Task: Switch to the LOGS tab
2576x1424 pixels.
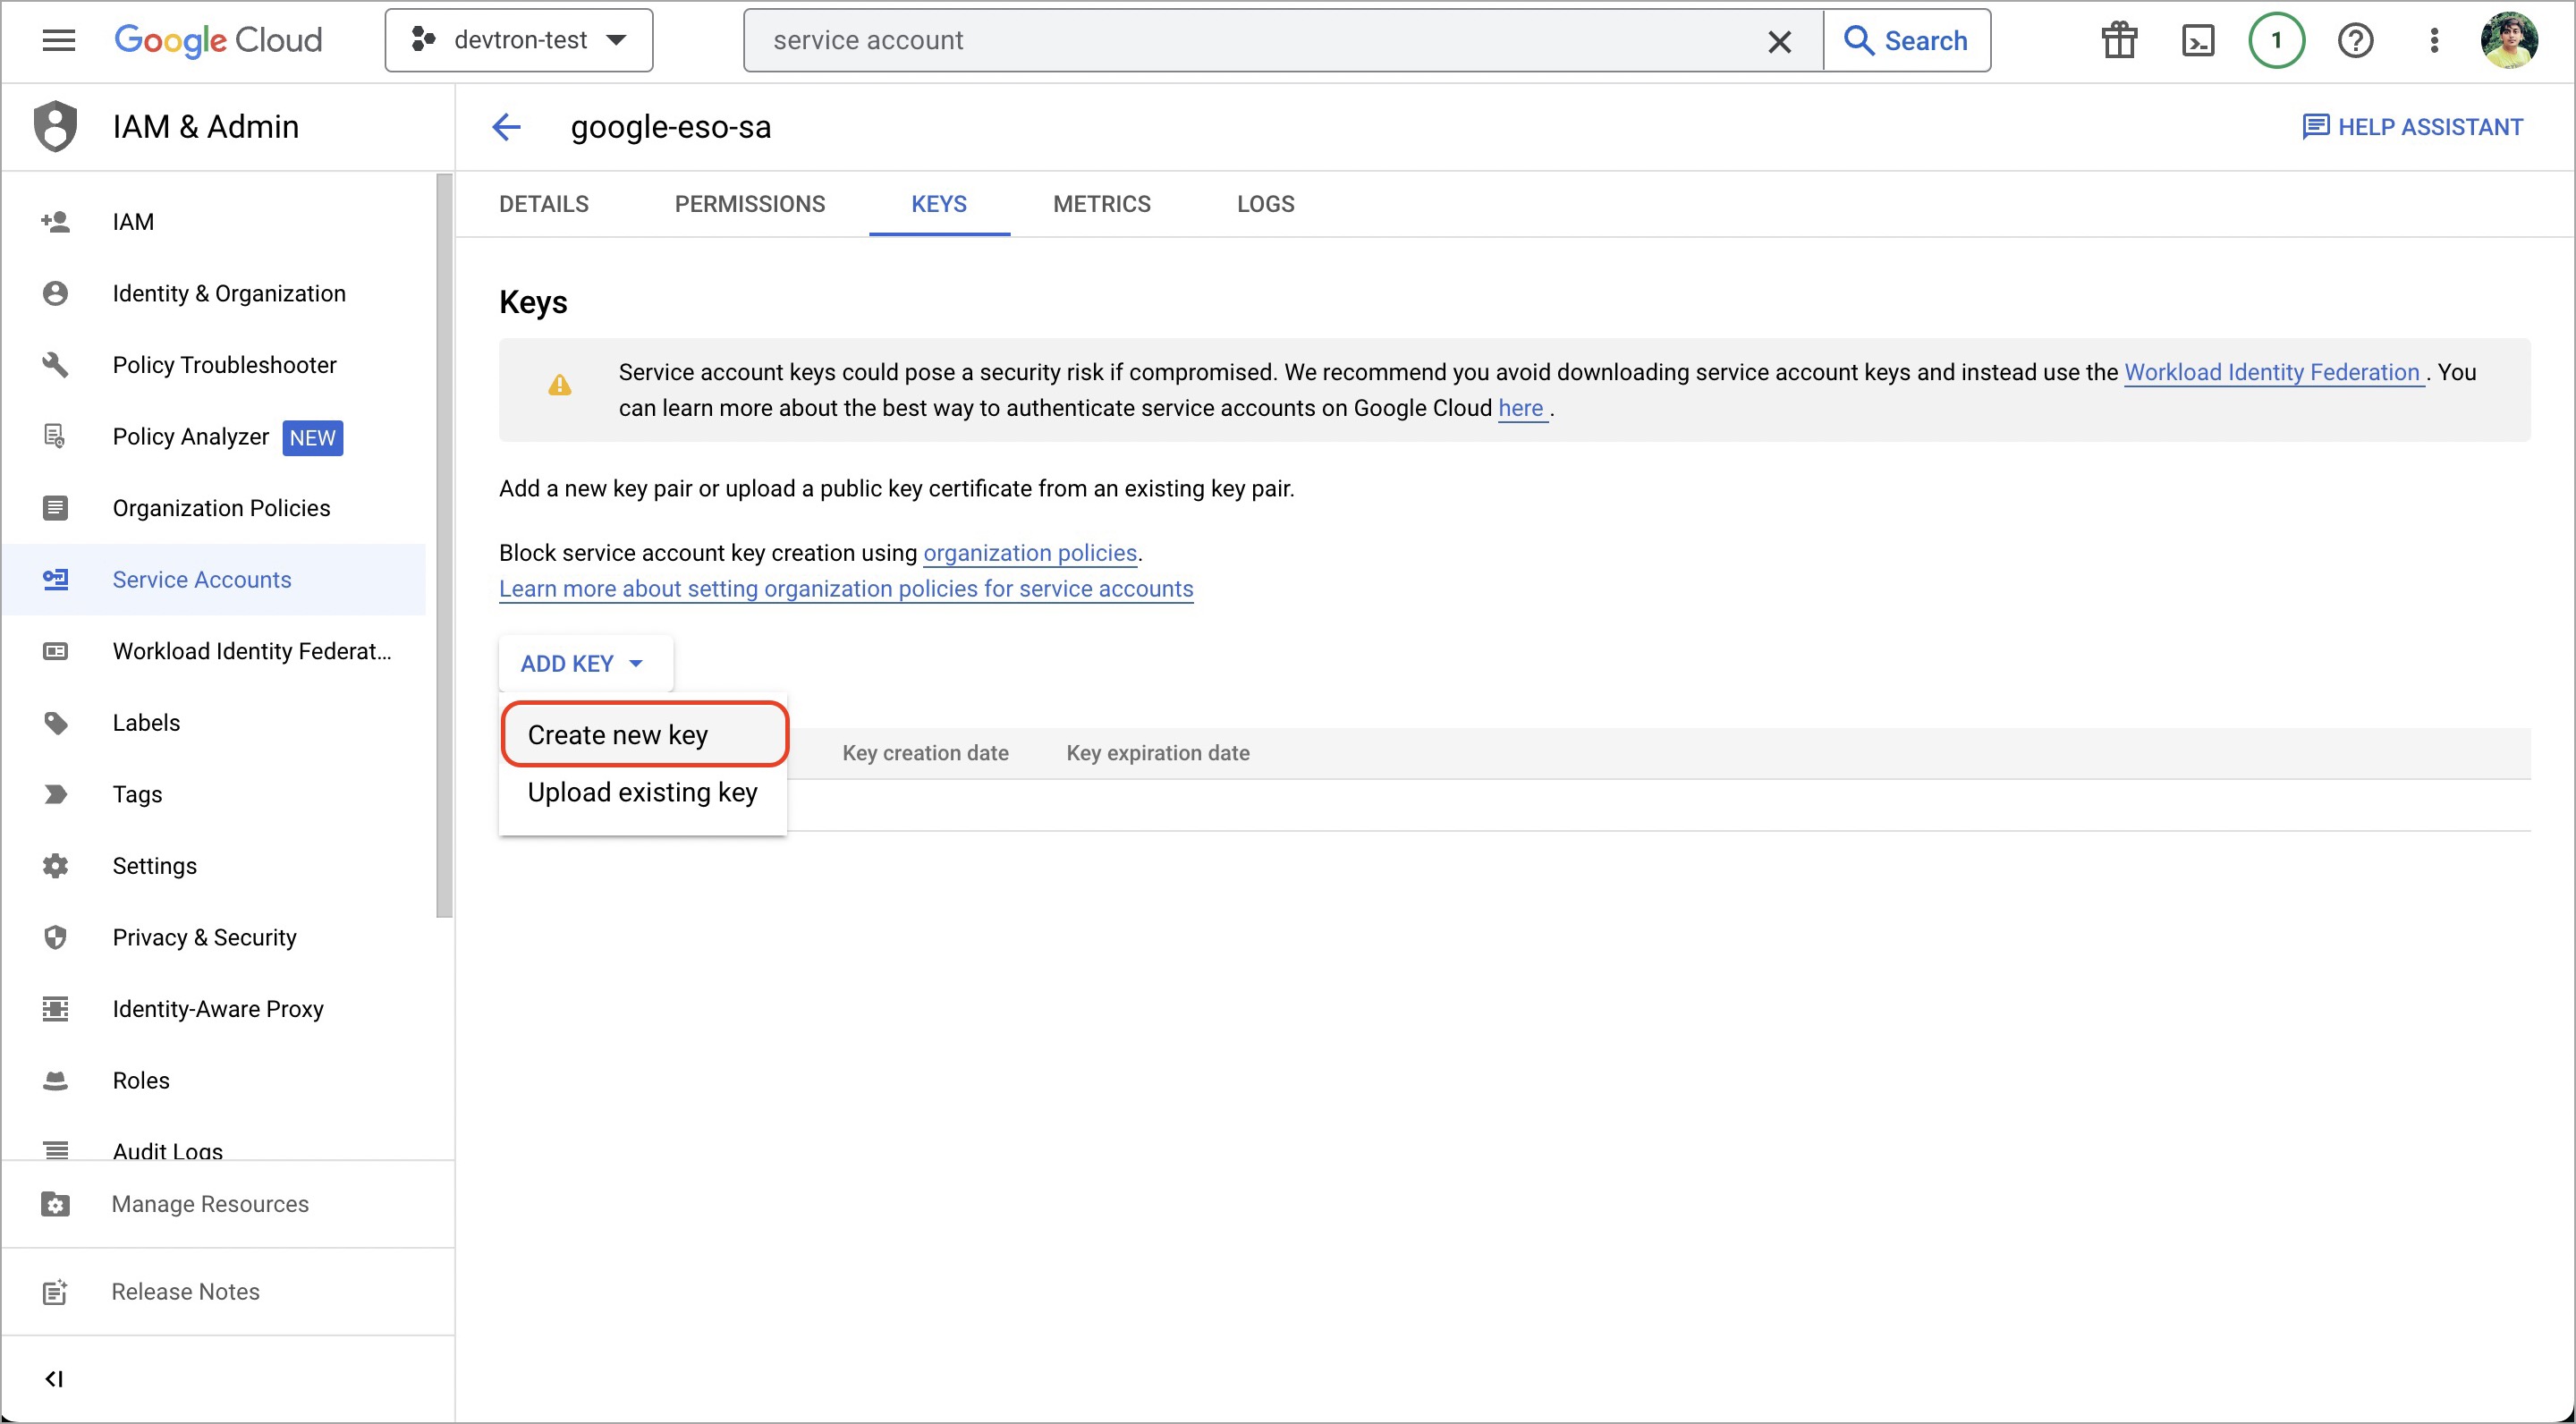Action: click(x=1265, y=204)
